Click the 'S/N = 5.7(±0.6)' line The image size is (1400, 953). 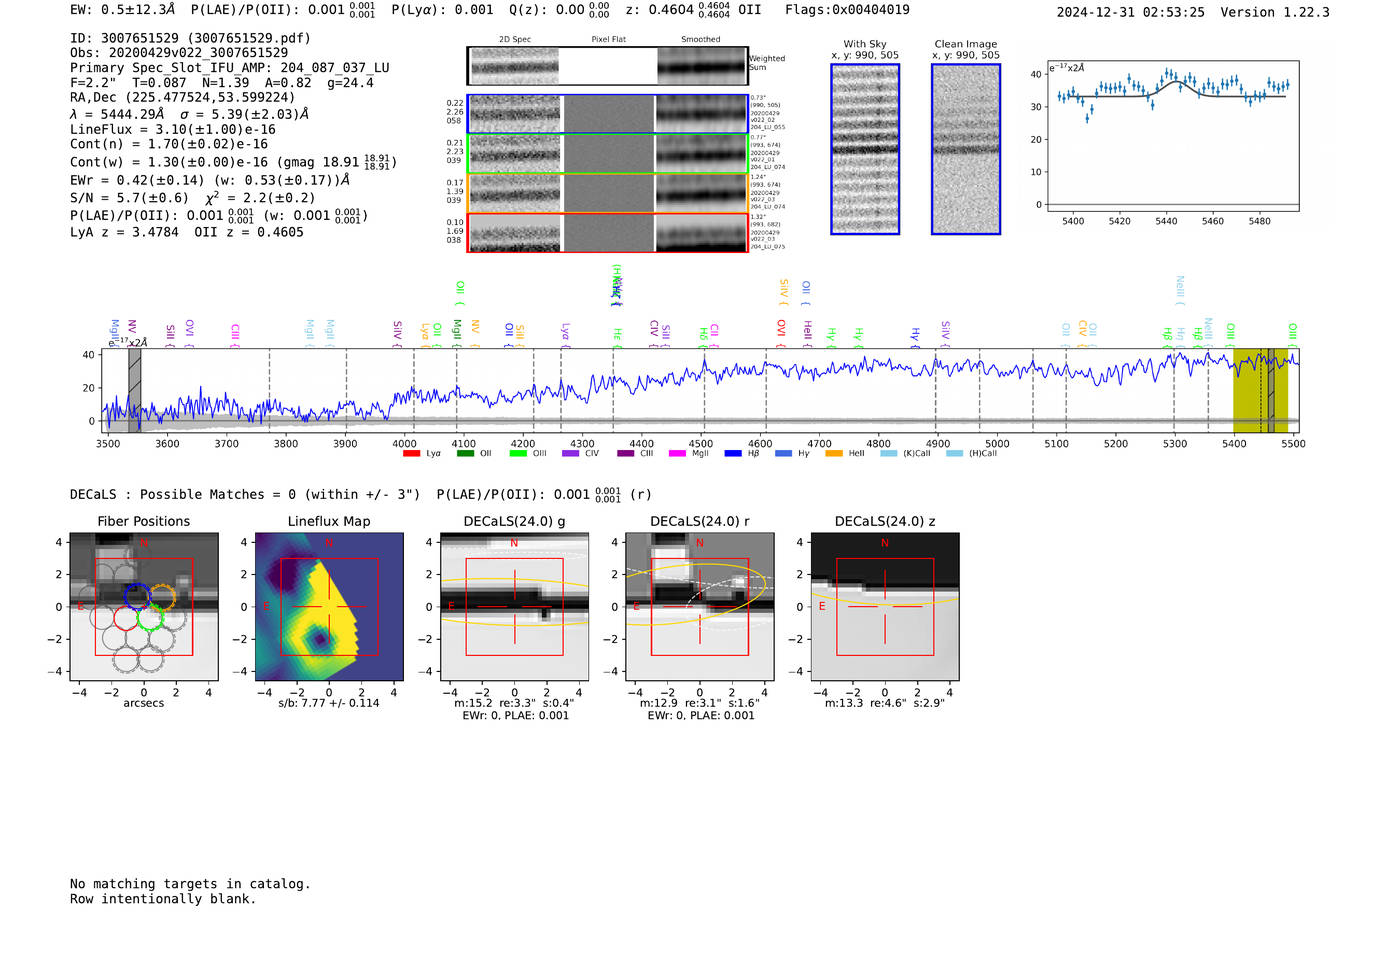[x=193, y=198]
